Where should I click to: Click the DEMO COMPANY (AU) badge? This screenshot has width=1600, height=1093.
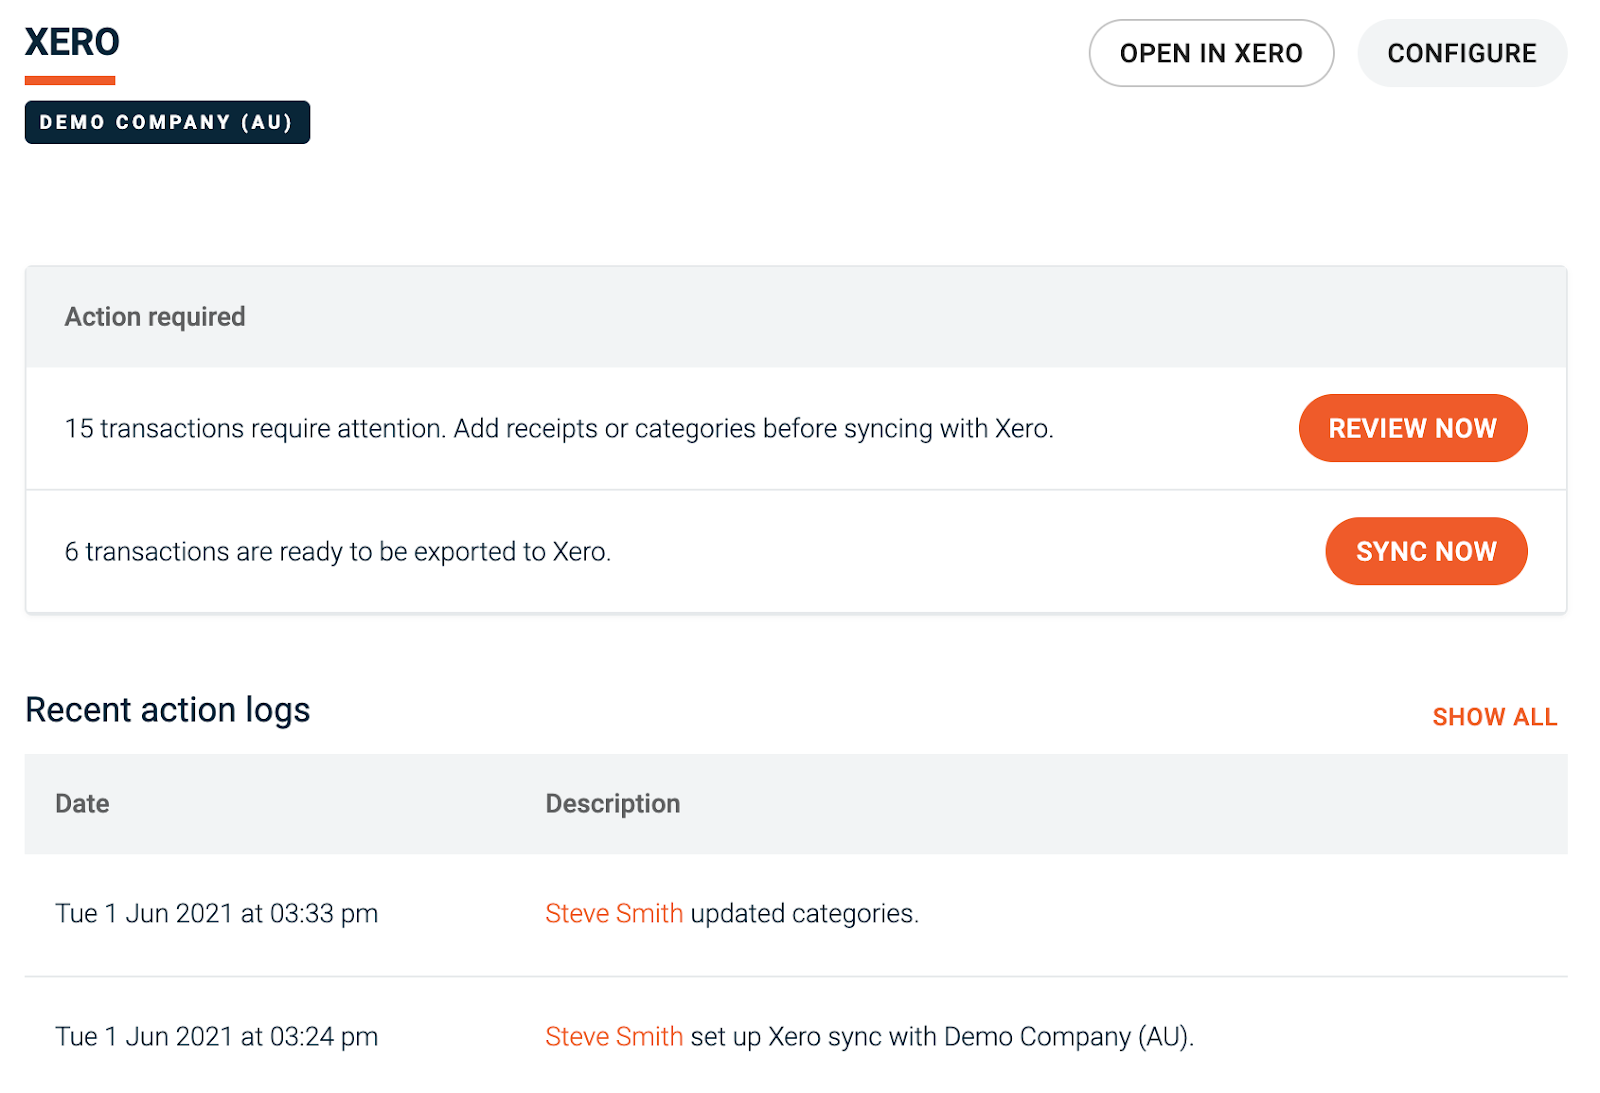click(x=167, y=122)
